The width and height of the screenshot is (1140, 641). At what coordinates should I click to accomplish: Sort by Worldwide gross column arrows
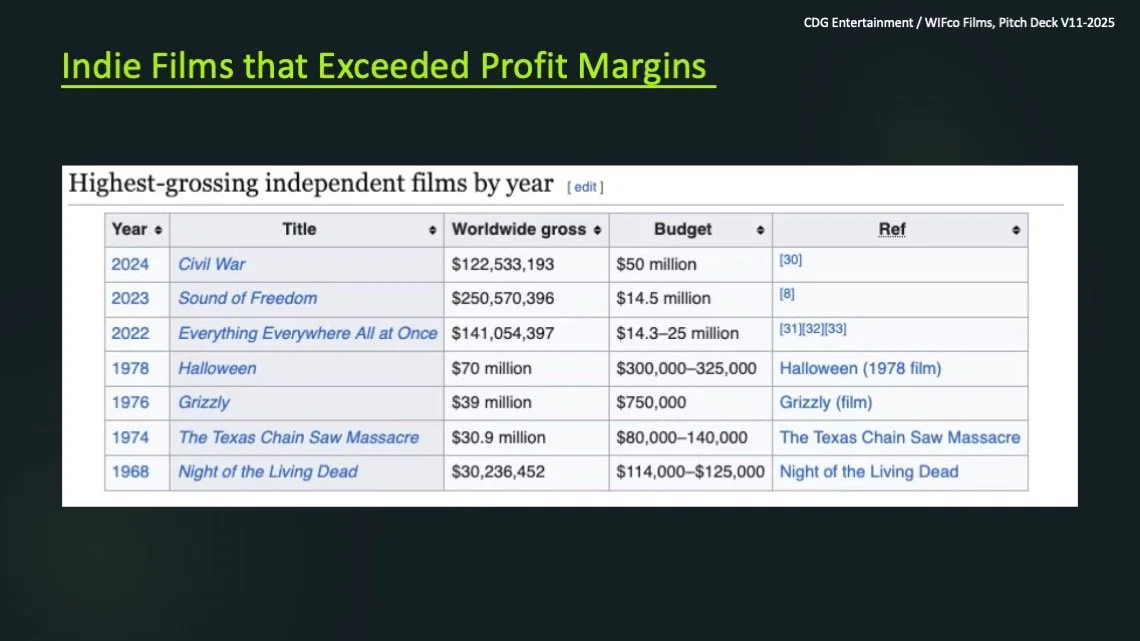click(x=597, y=230)
